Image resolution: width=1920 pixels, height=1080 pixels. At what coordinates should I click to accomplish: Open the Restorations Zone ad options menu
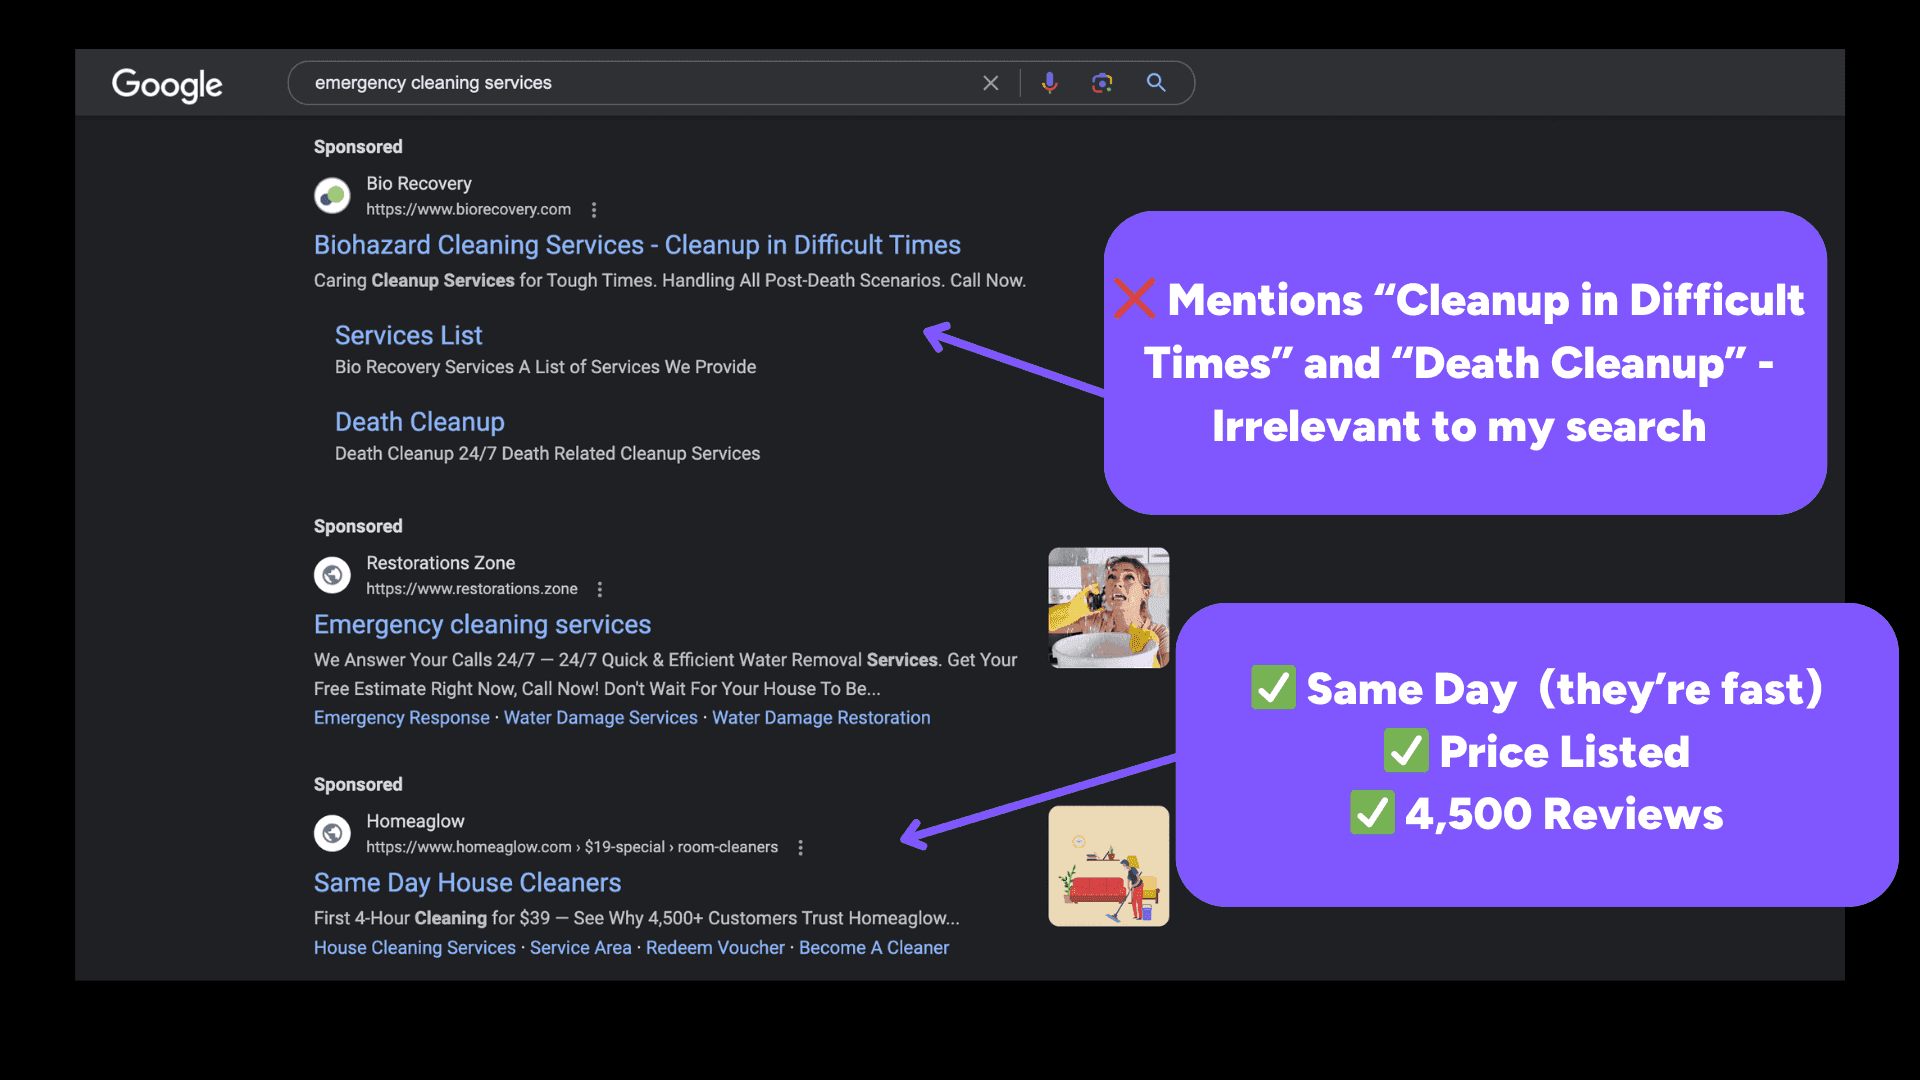[600, 589]
